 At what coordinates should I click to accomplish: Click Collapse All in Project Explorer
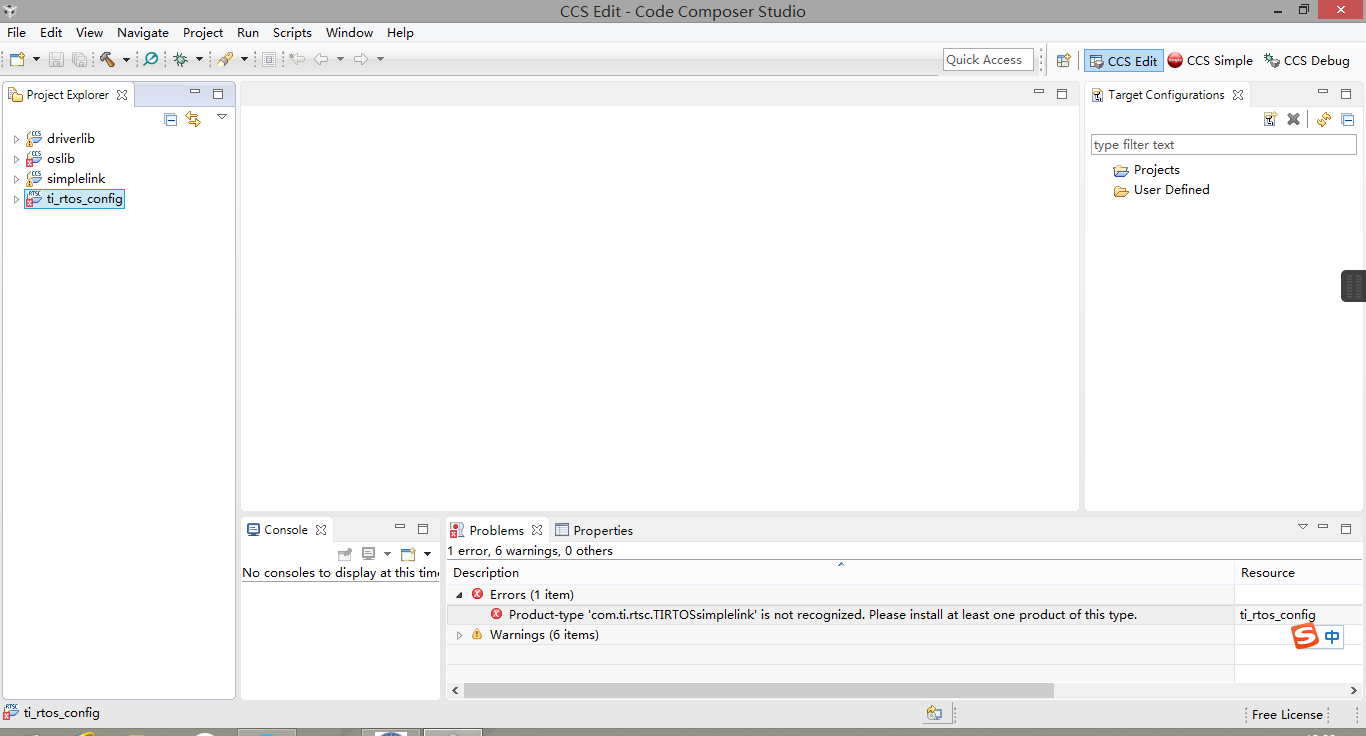[170, 119]
